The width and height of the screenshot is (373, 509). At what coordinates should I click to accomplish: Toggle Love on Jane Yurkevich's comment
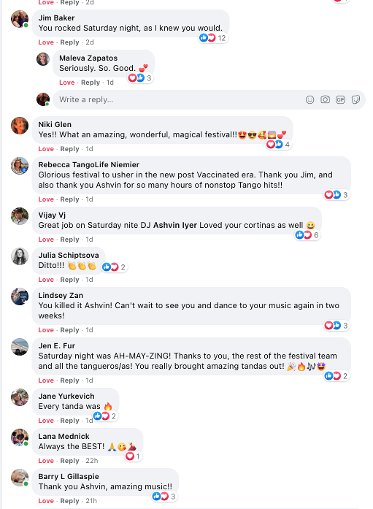(x=46, y=421)
